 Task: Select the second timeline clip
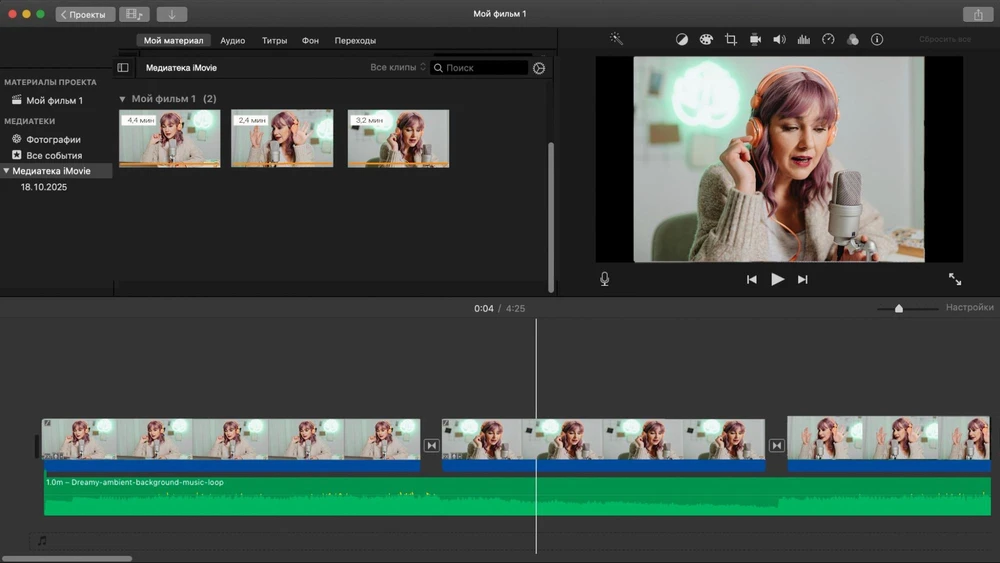click(x=603, y=439)
